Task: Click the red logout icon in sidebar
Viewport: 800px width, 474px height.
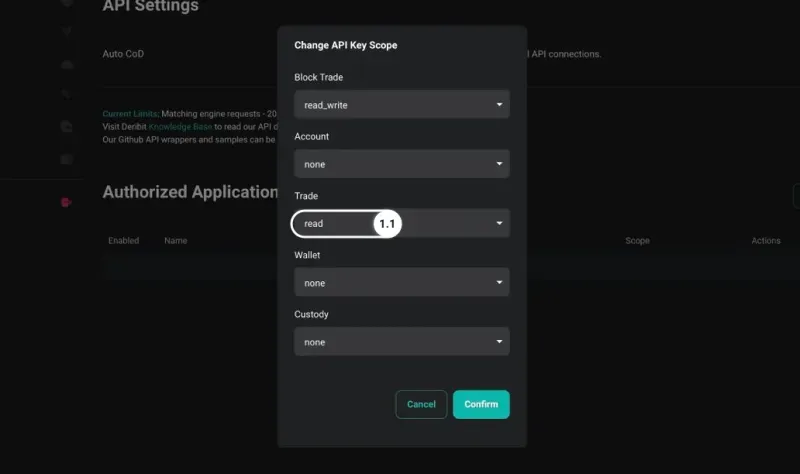Action: [x=66, y=203]
